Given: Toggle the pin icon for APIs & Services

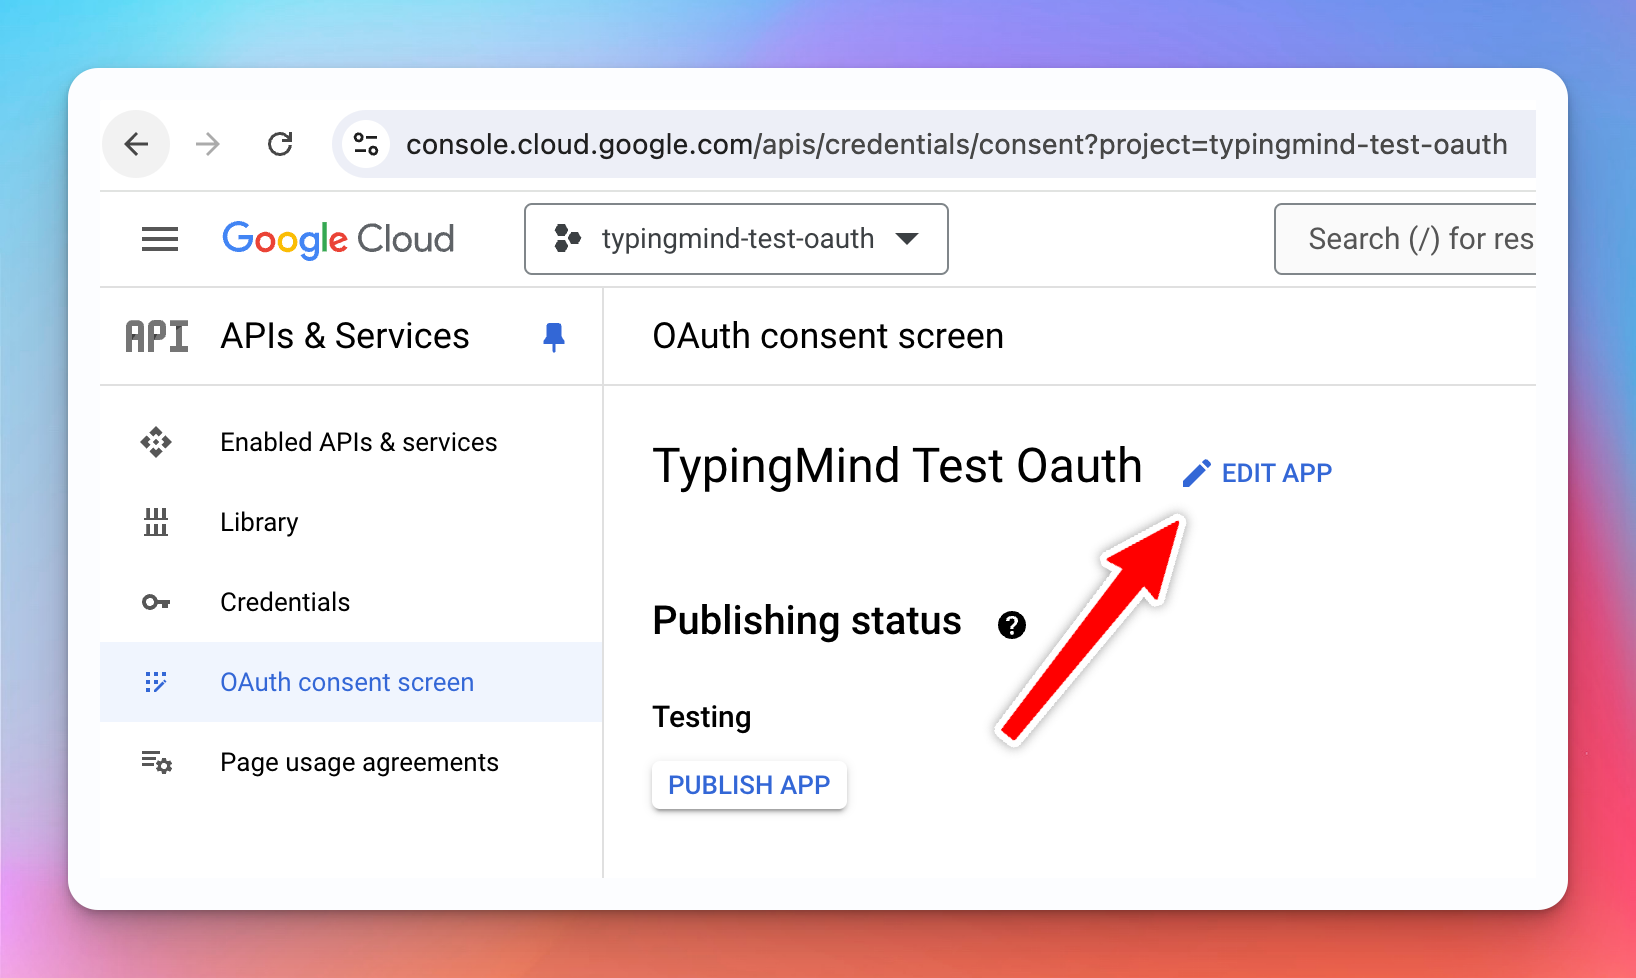Looking at the screenshot, I should click(x=554, y=337).
